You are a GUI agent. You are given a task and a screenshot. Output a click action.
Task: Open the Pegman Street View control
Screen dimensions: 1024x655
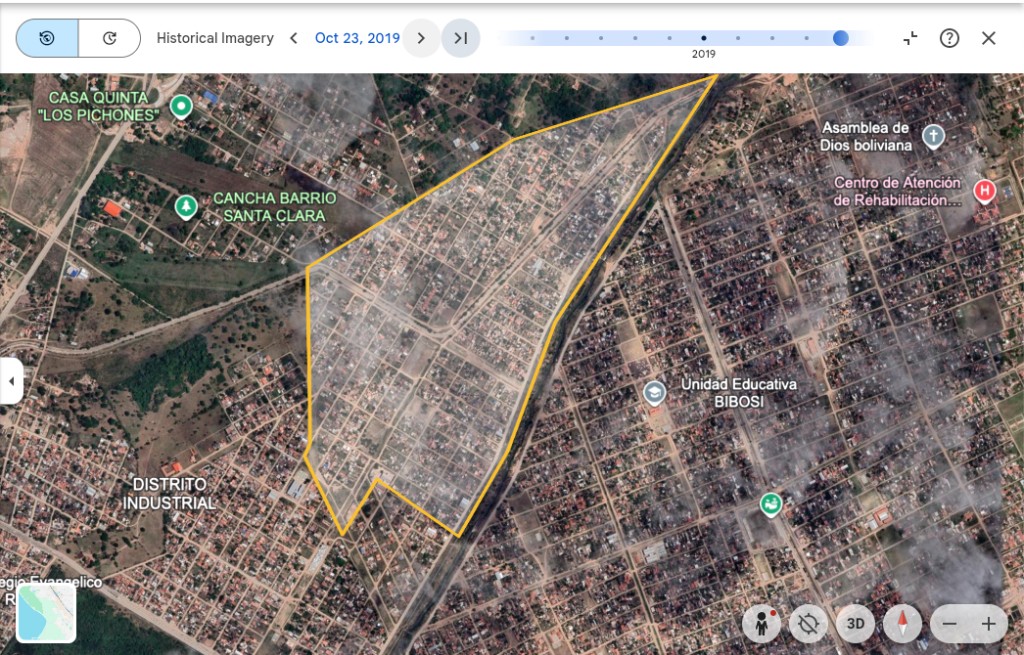pyautogui.click(x=762, y=624)
